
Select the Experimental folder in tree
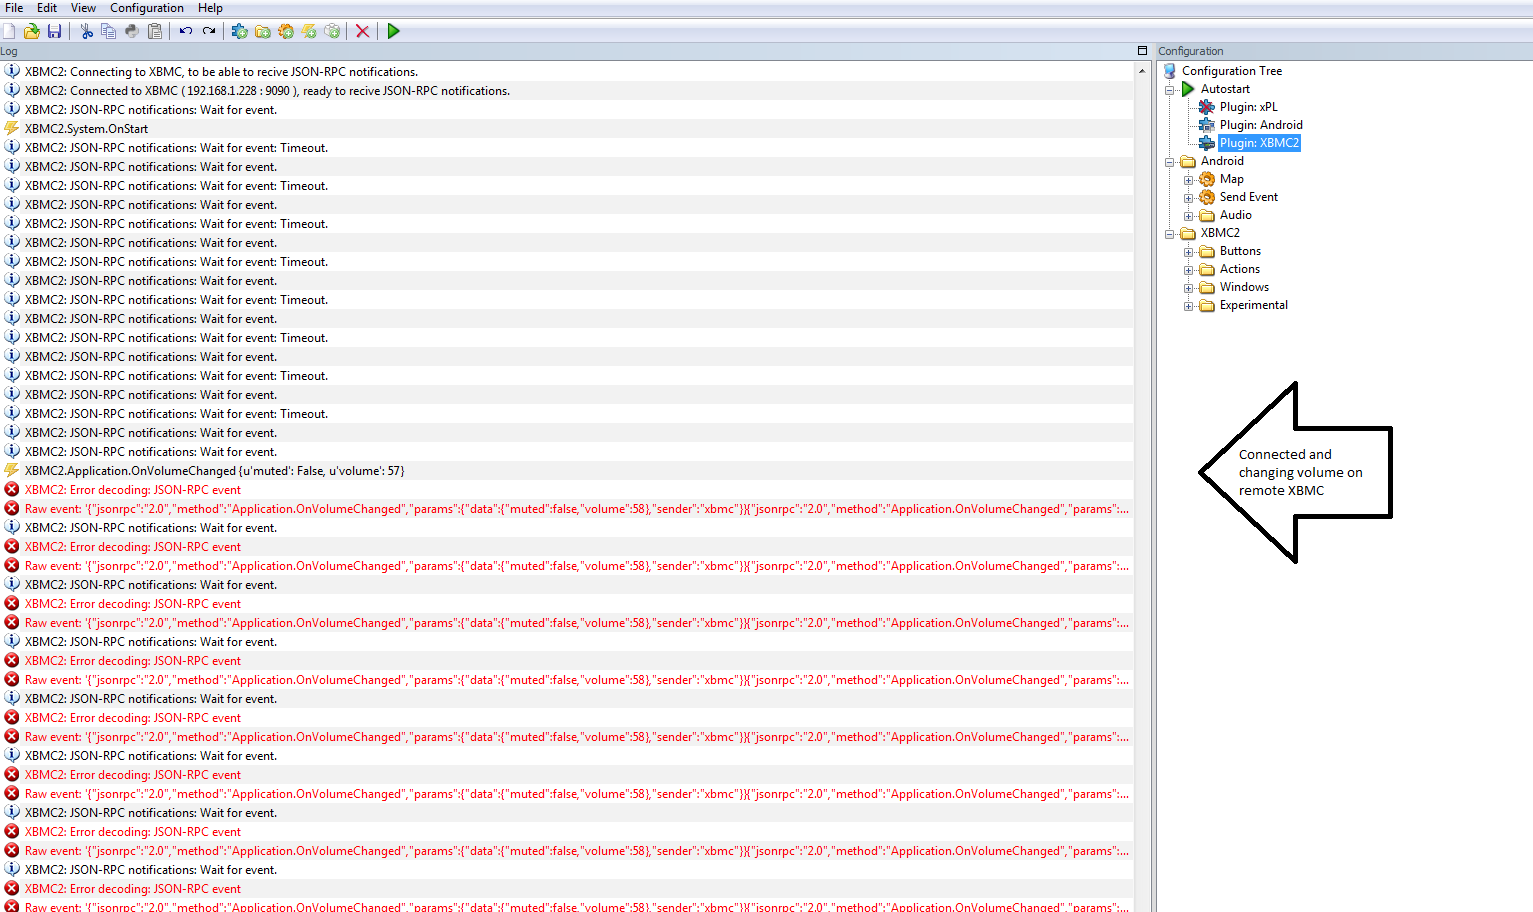[1253, 305]
